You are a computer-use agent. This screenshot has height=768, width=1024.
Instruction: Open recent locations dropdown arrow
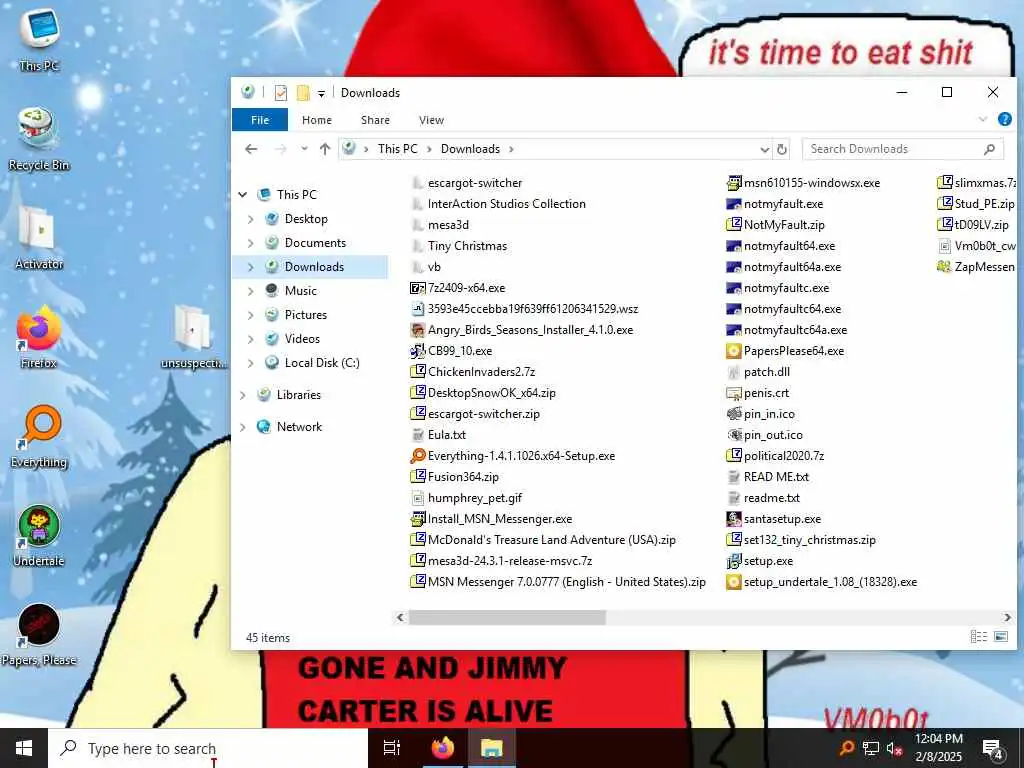click(x=304, y=149)
